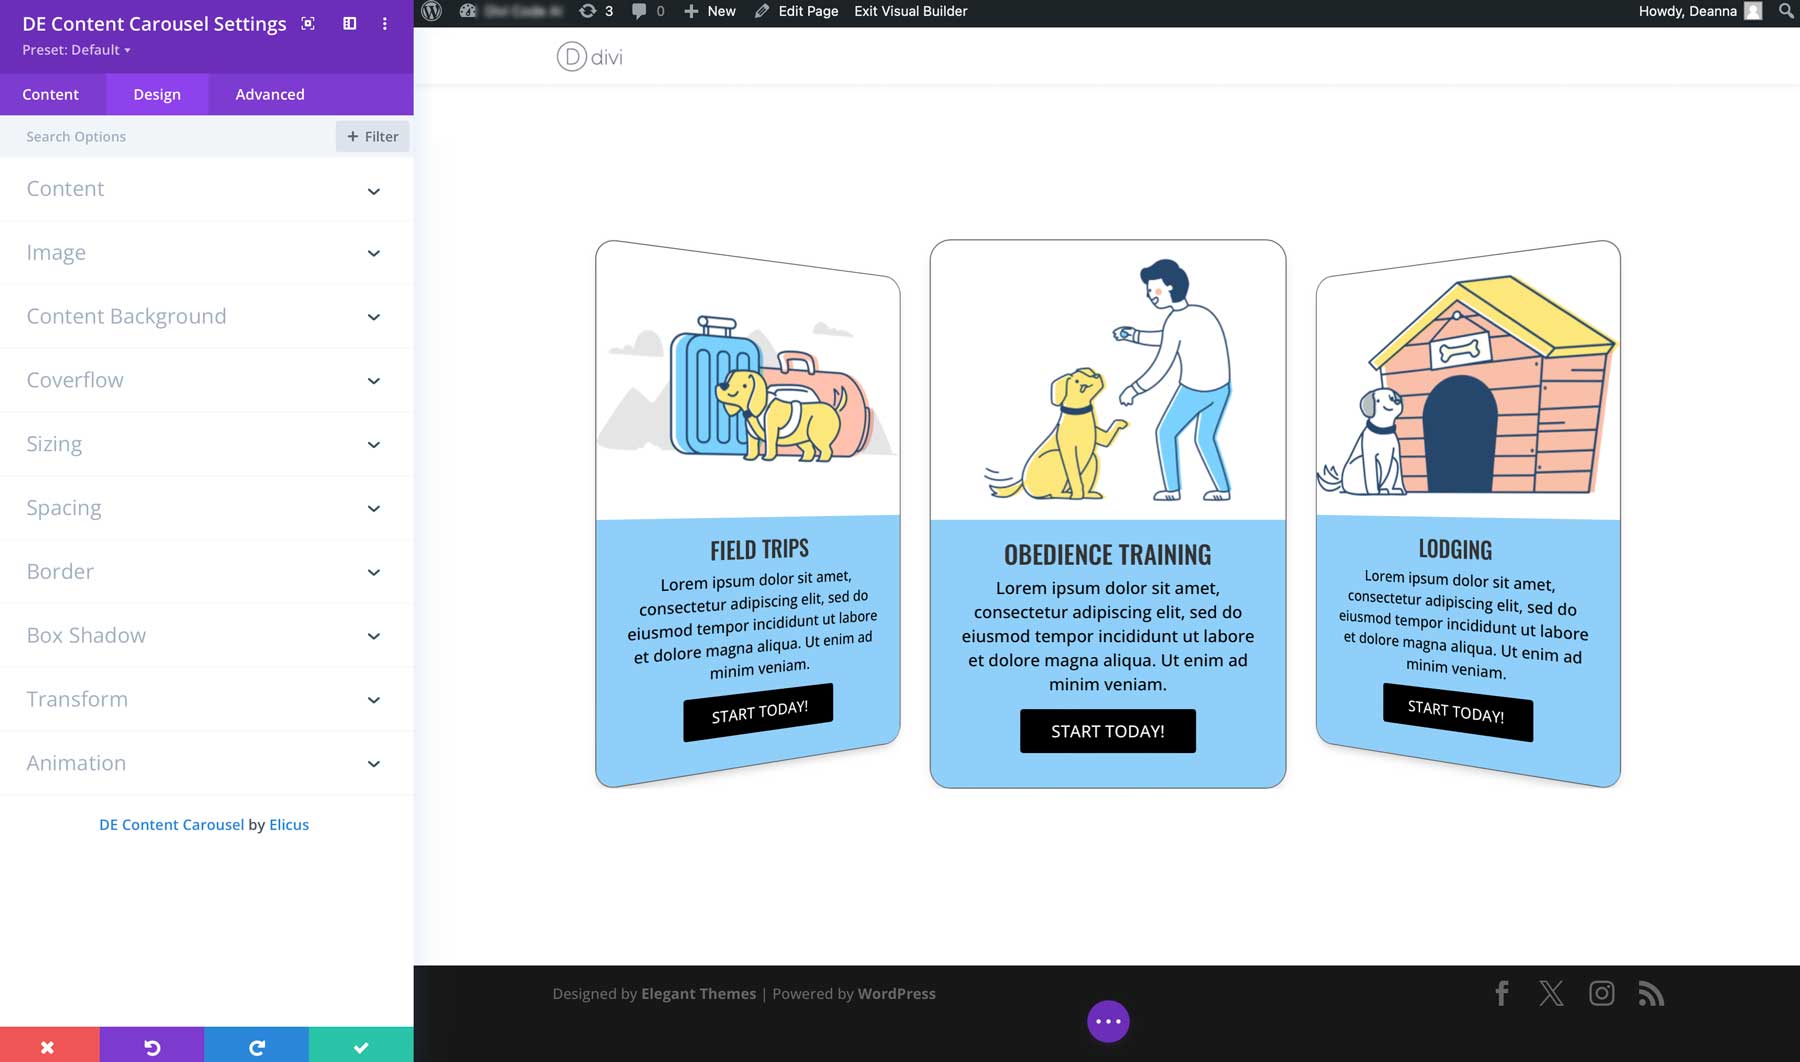Switch to the Design tab
The height and width of the screenshot is (1062, 1800).
tap(157, 94)
